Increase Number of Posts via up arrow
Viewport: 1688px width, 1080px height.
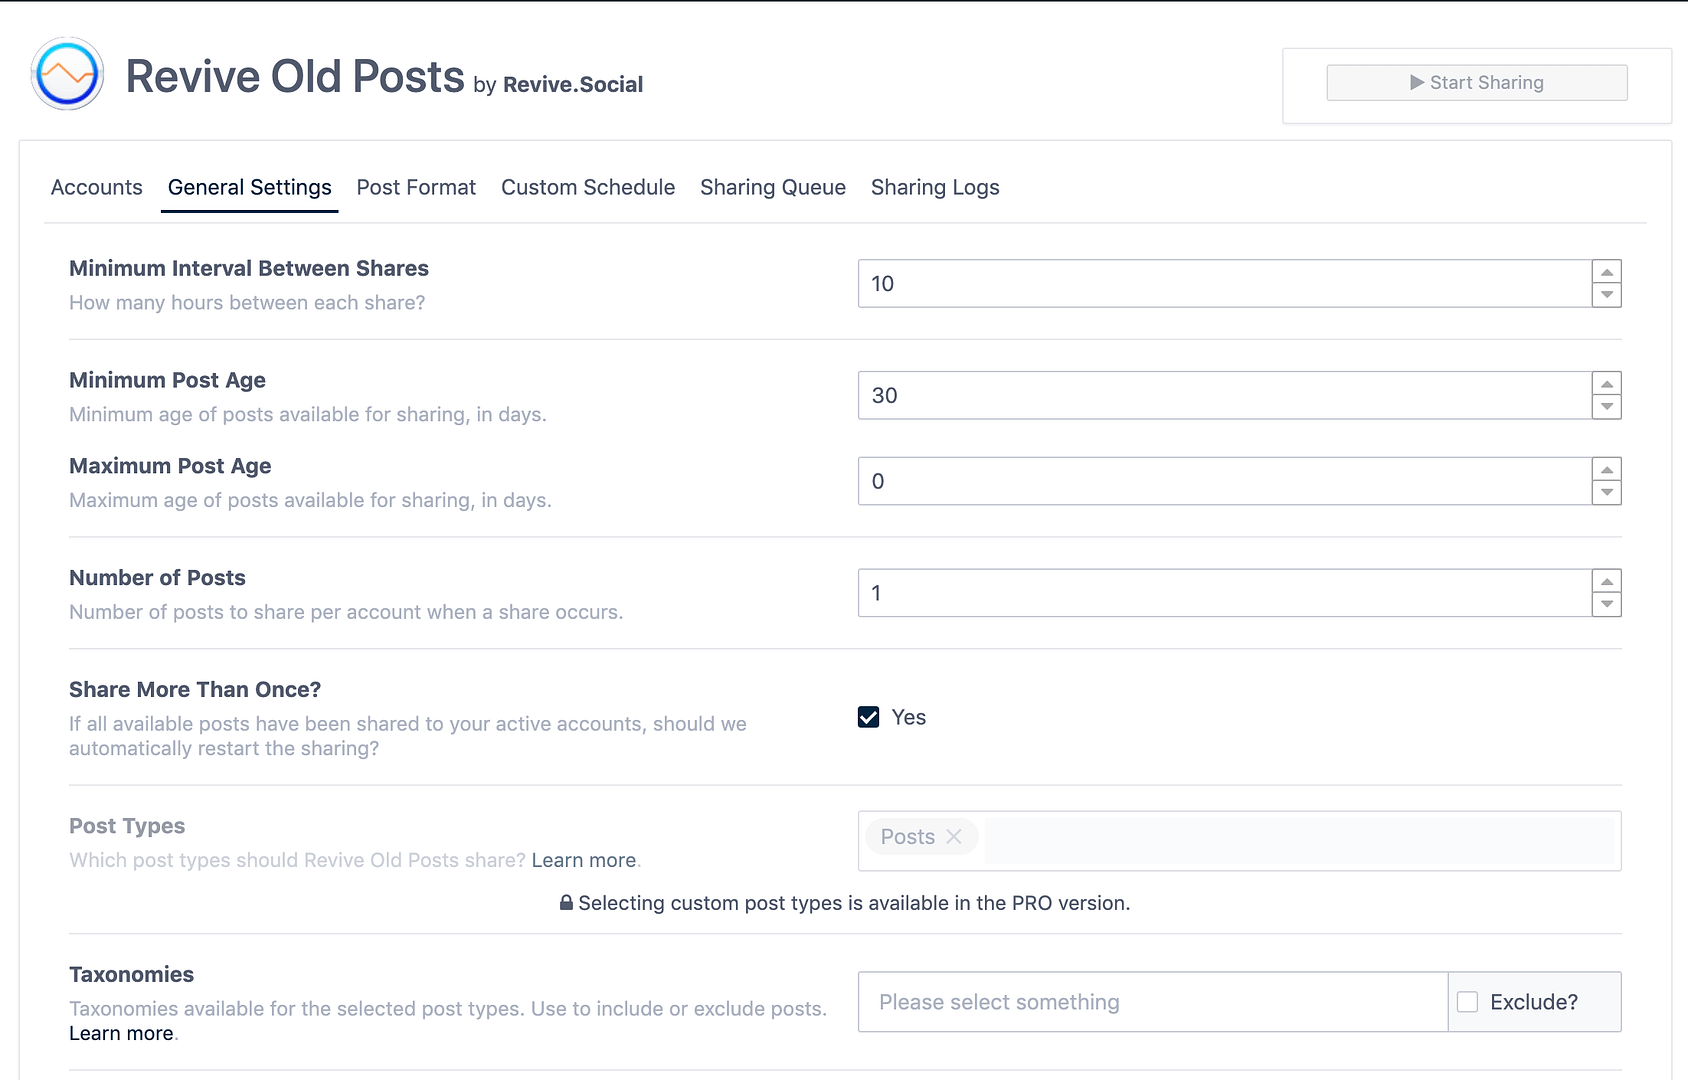tap(1606, 580)
